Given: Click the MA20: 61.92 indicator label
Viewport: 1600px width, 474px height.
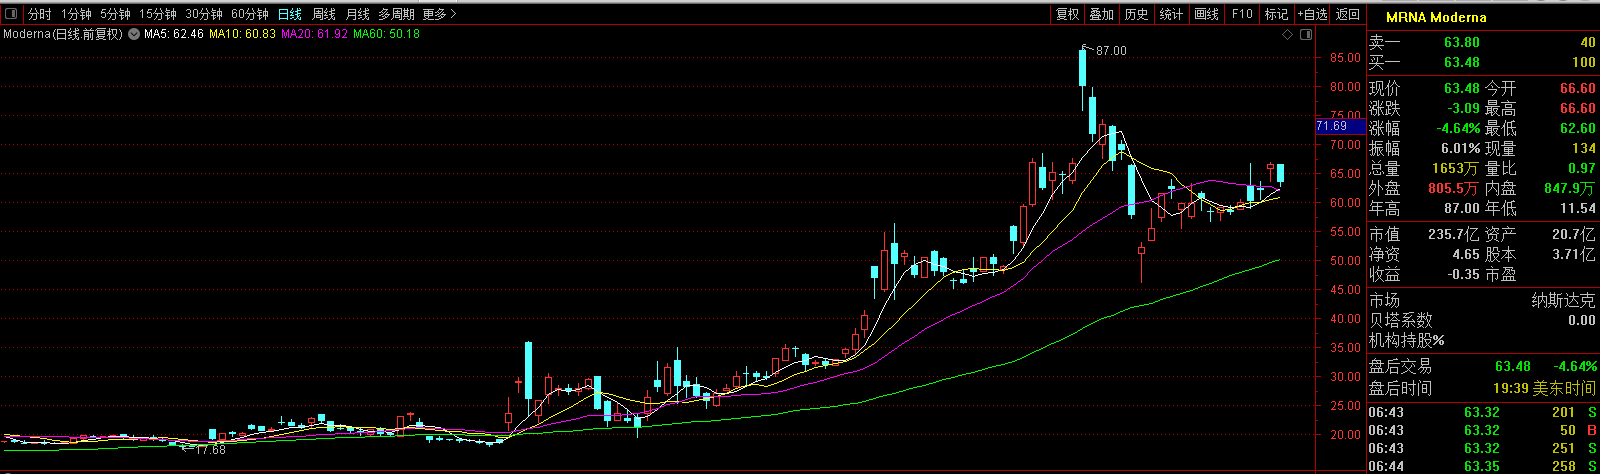Looking at the screenshot, I should click(314, 34).
